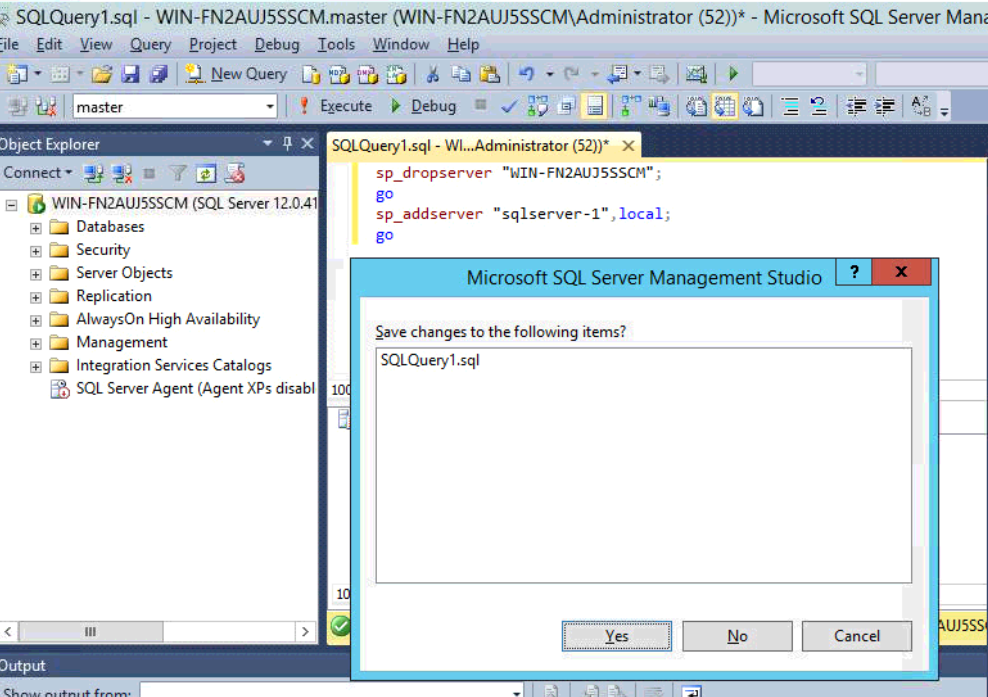Open the Query menu
Image resolution: width=988 pixels, height=697 pixels.
(x=150, y=45)
